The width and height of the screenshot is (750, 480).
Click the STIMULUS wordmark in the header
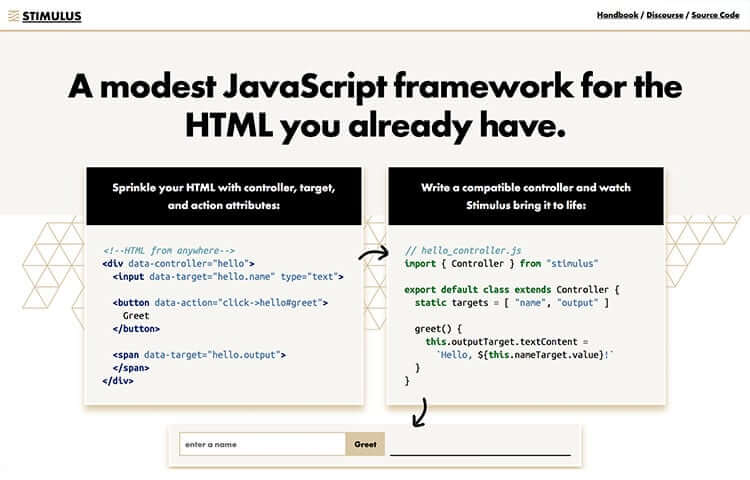click(52, 15)
